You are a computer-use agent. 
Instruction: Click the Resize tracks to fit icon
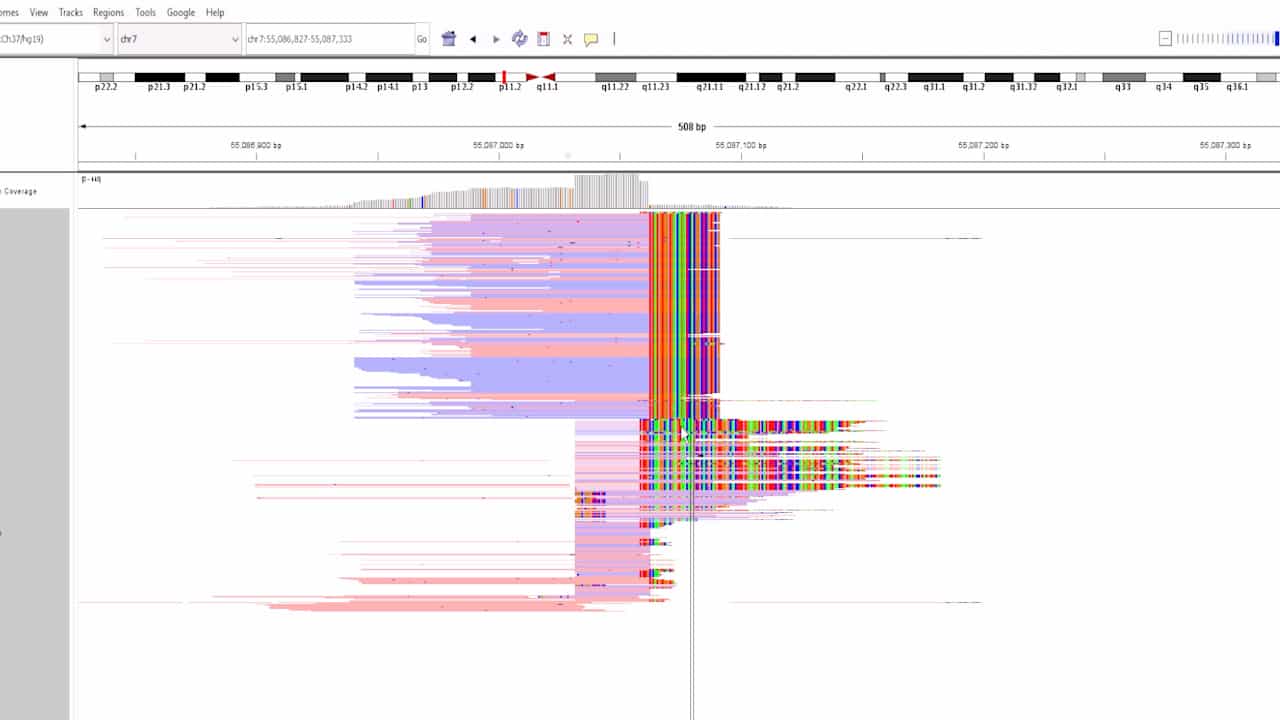click(567, 39)
